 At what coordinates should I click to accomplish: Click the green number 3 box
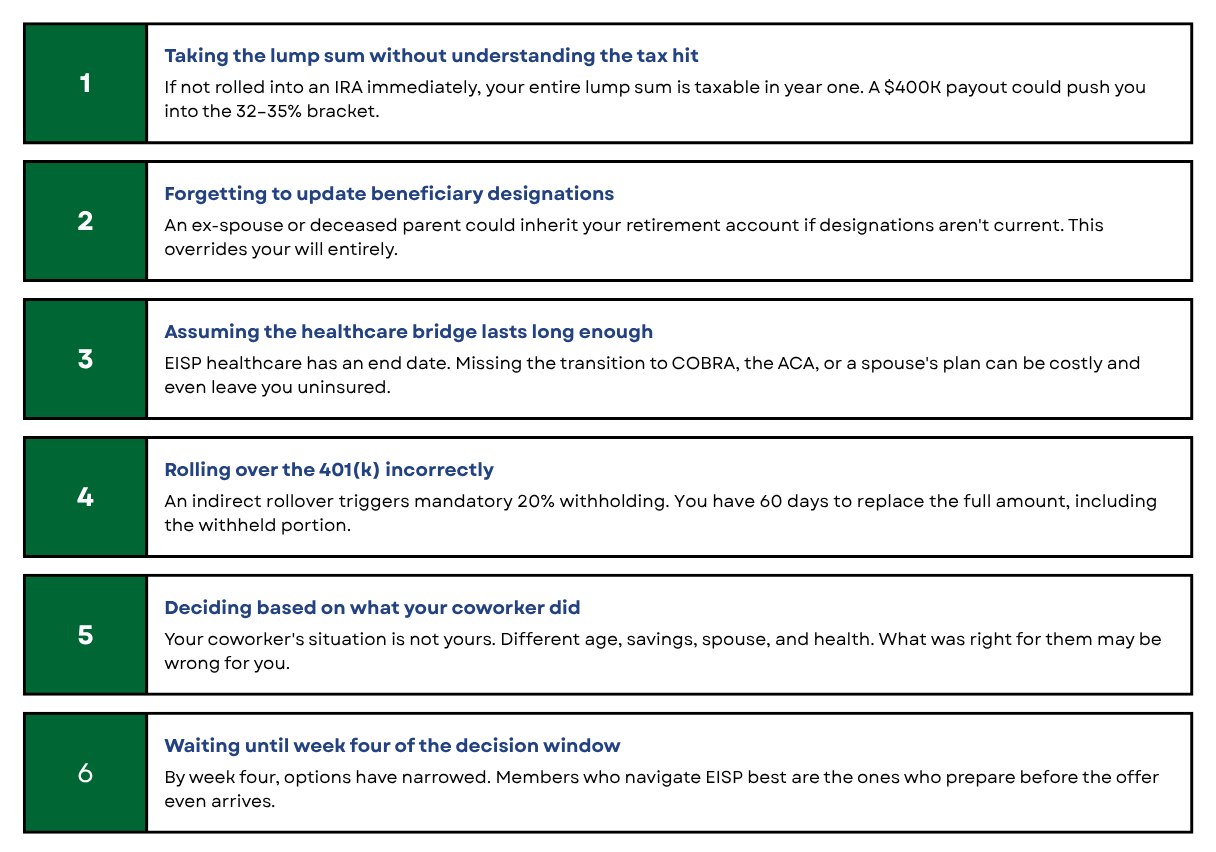click(85, 359)
